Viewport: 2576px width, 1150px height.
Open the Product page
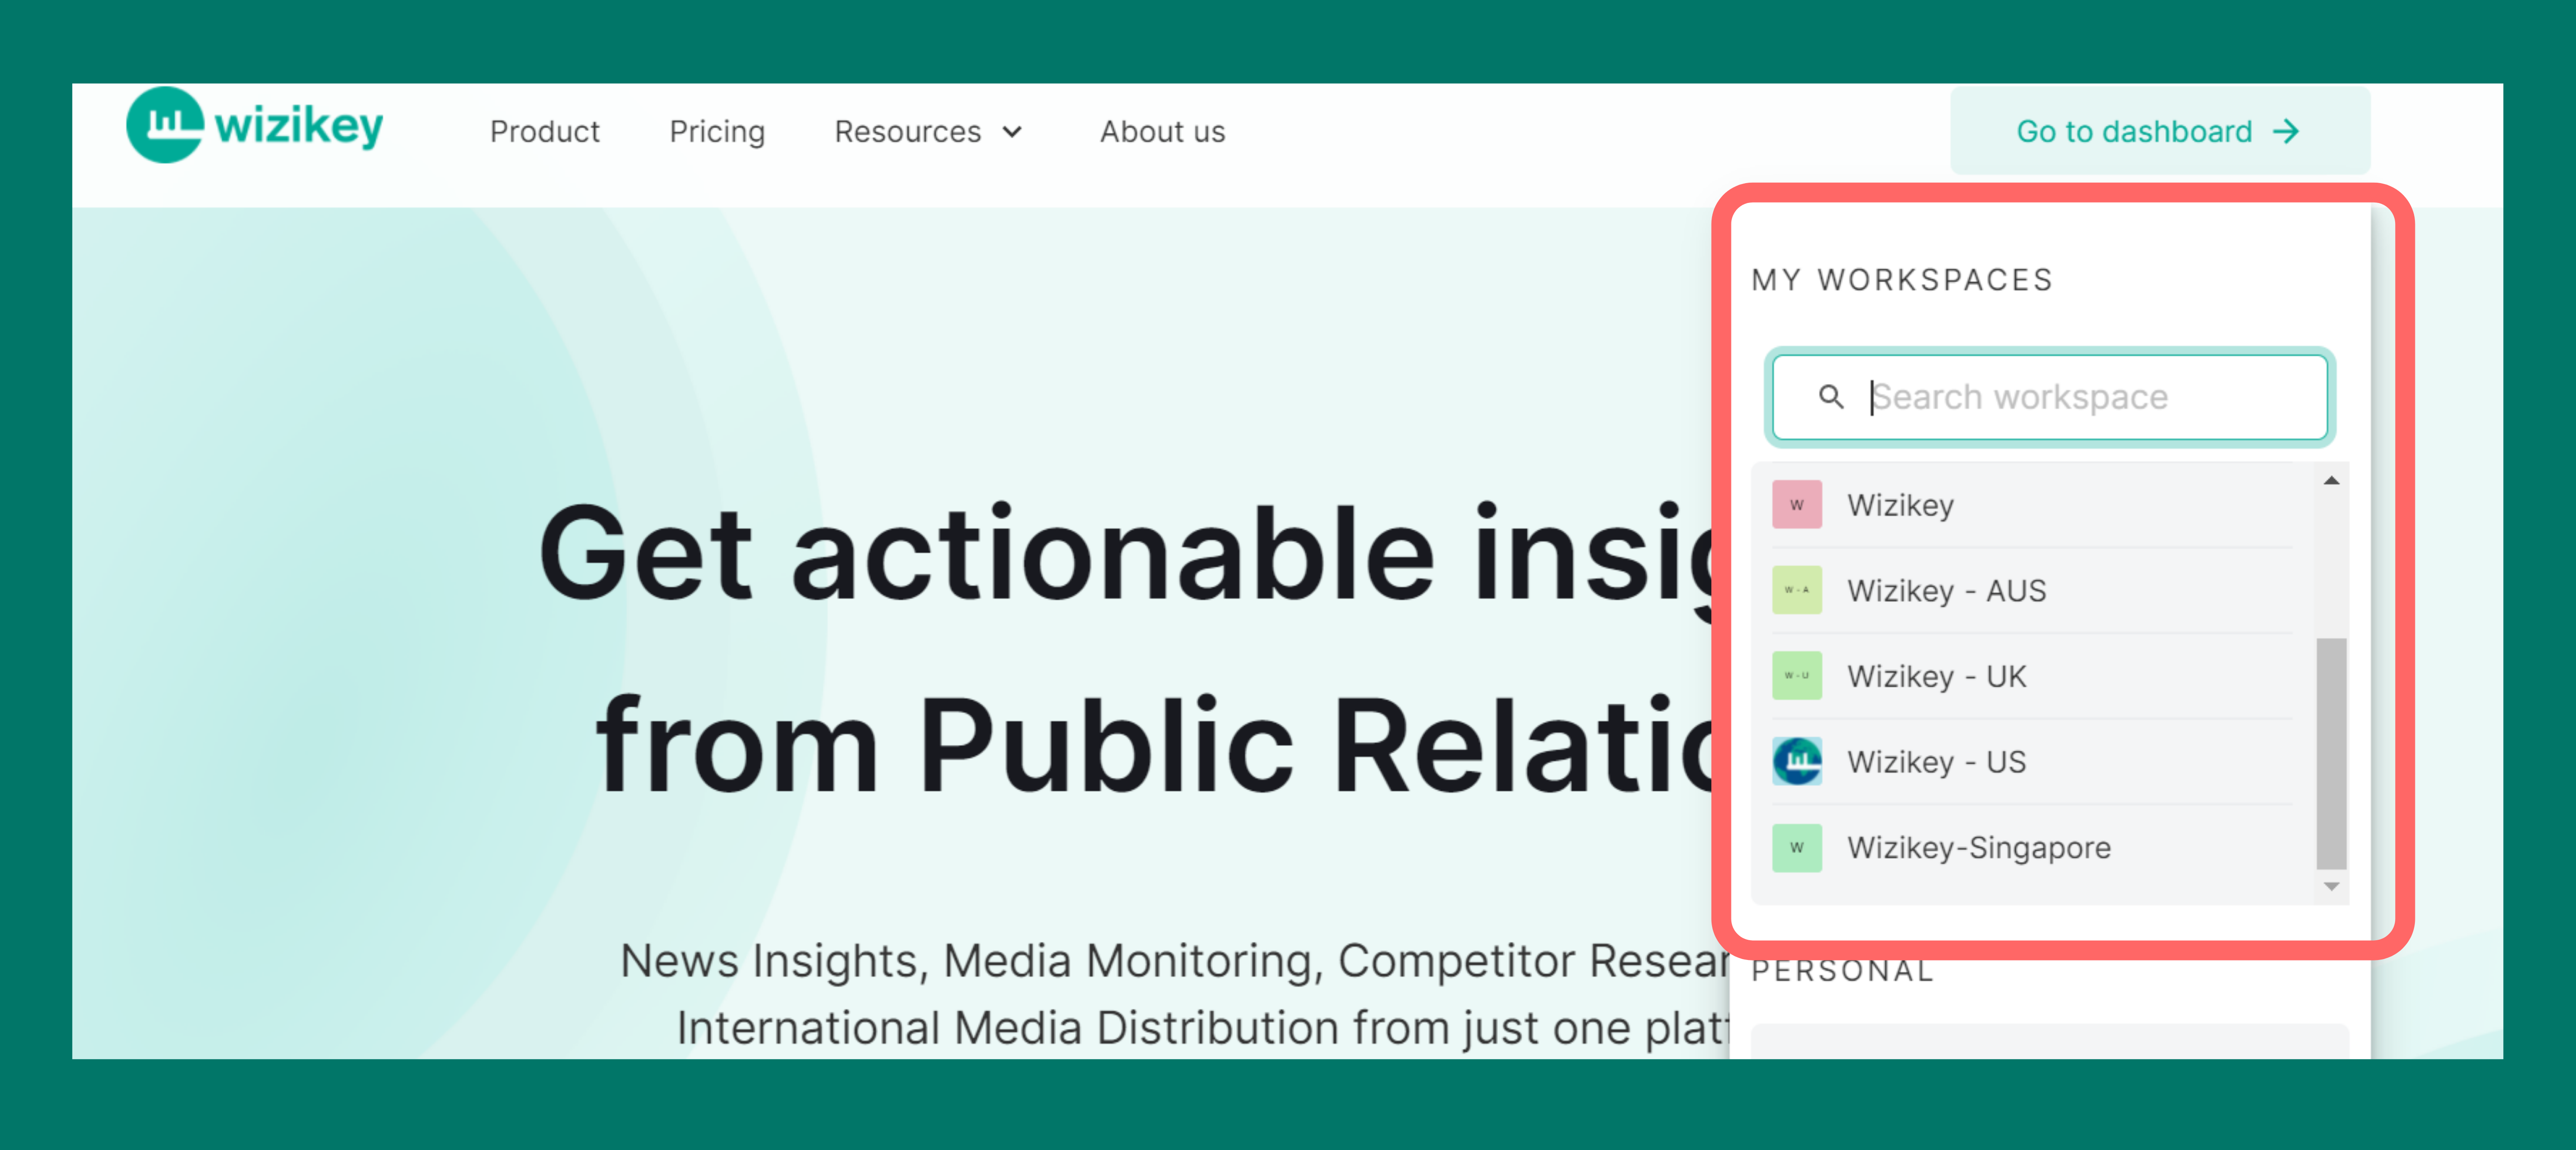click(x=544, y=131)
